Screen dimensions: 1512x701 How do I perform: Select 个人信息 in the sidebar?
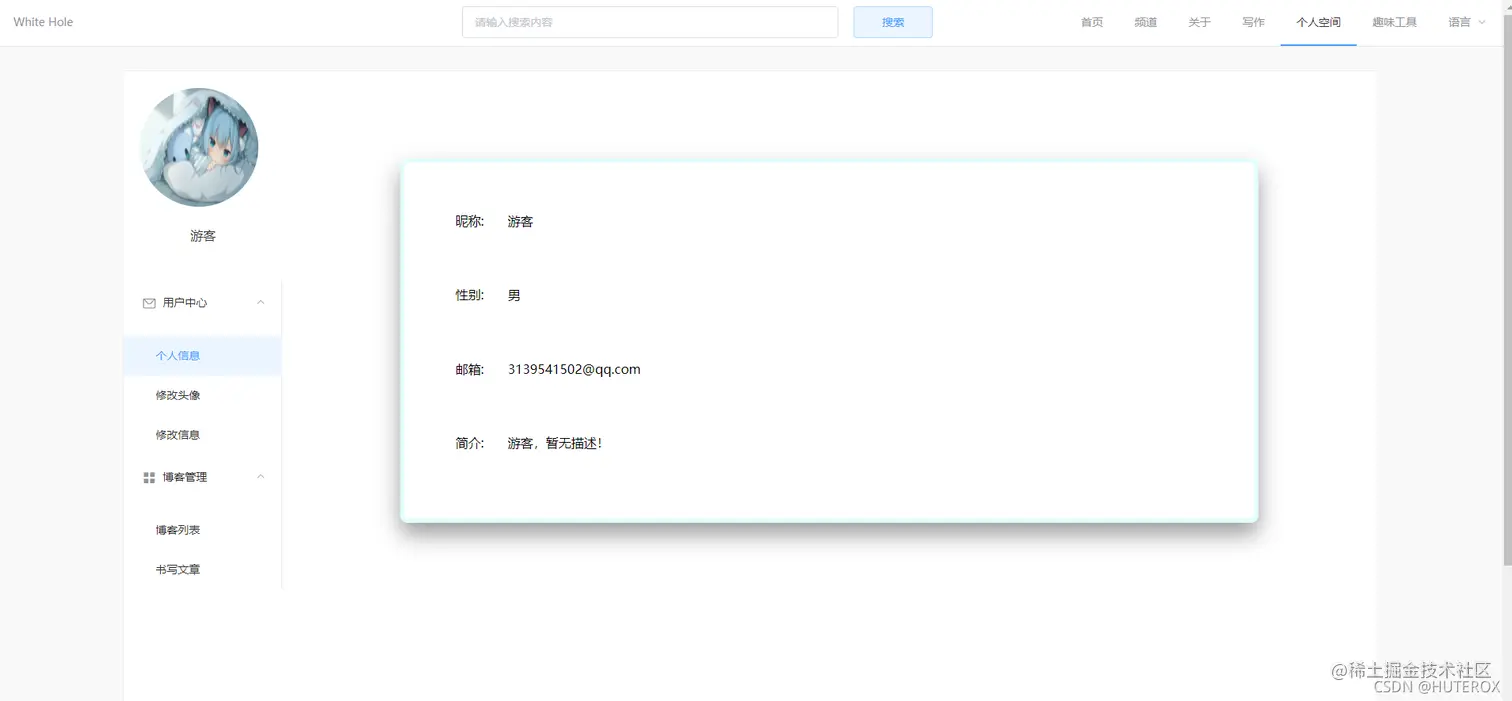[x=178, y=355]
